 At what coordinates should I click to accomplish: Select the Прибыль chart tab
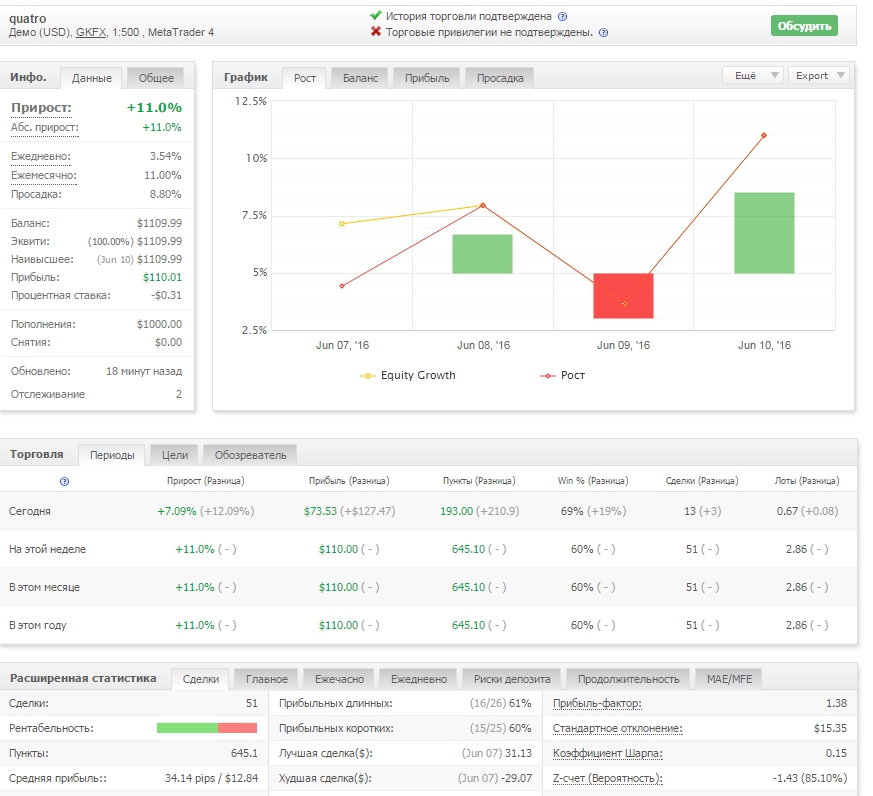pyautogui.click(x=427, y=78)
